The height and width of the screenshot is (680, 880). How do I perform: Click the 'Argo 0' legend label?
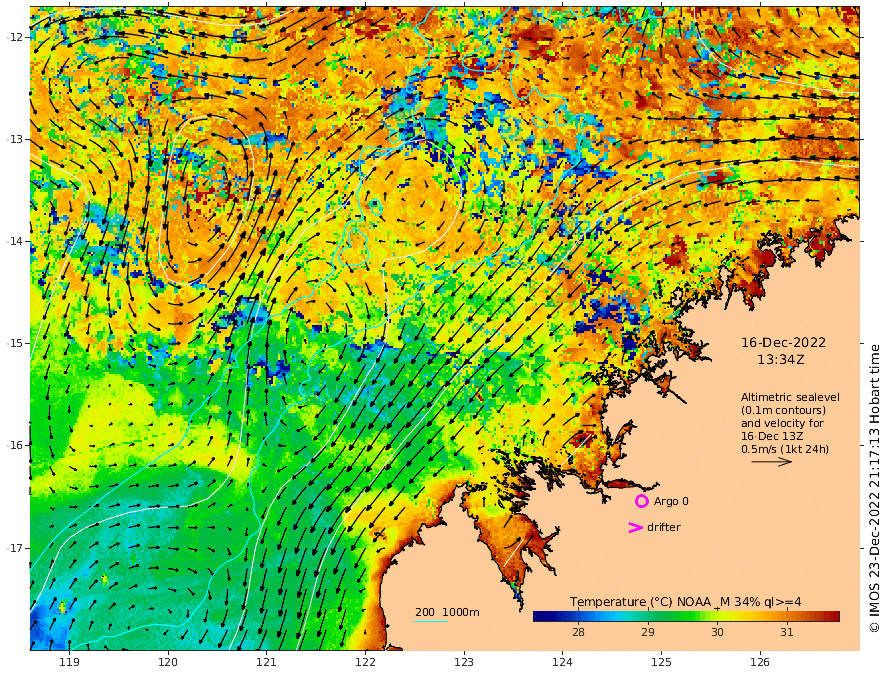[x=671, y=501]
